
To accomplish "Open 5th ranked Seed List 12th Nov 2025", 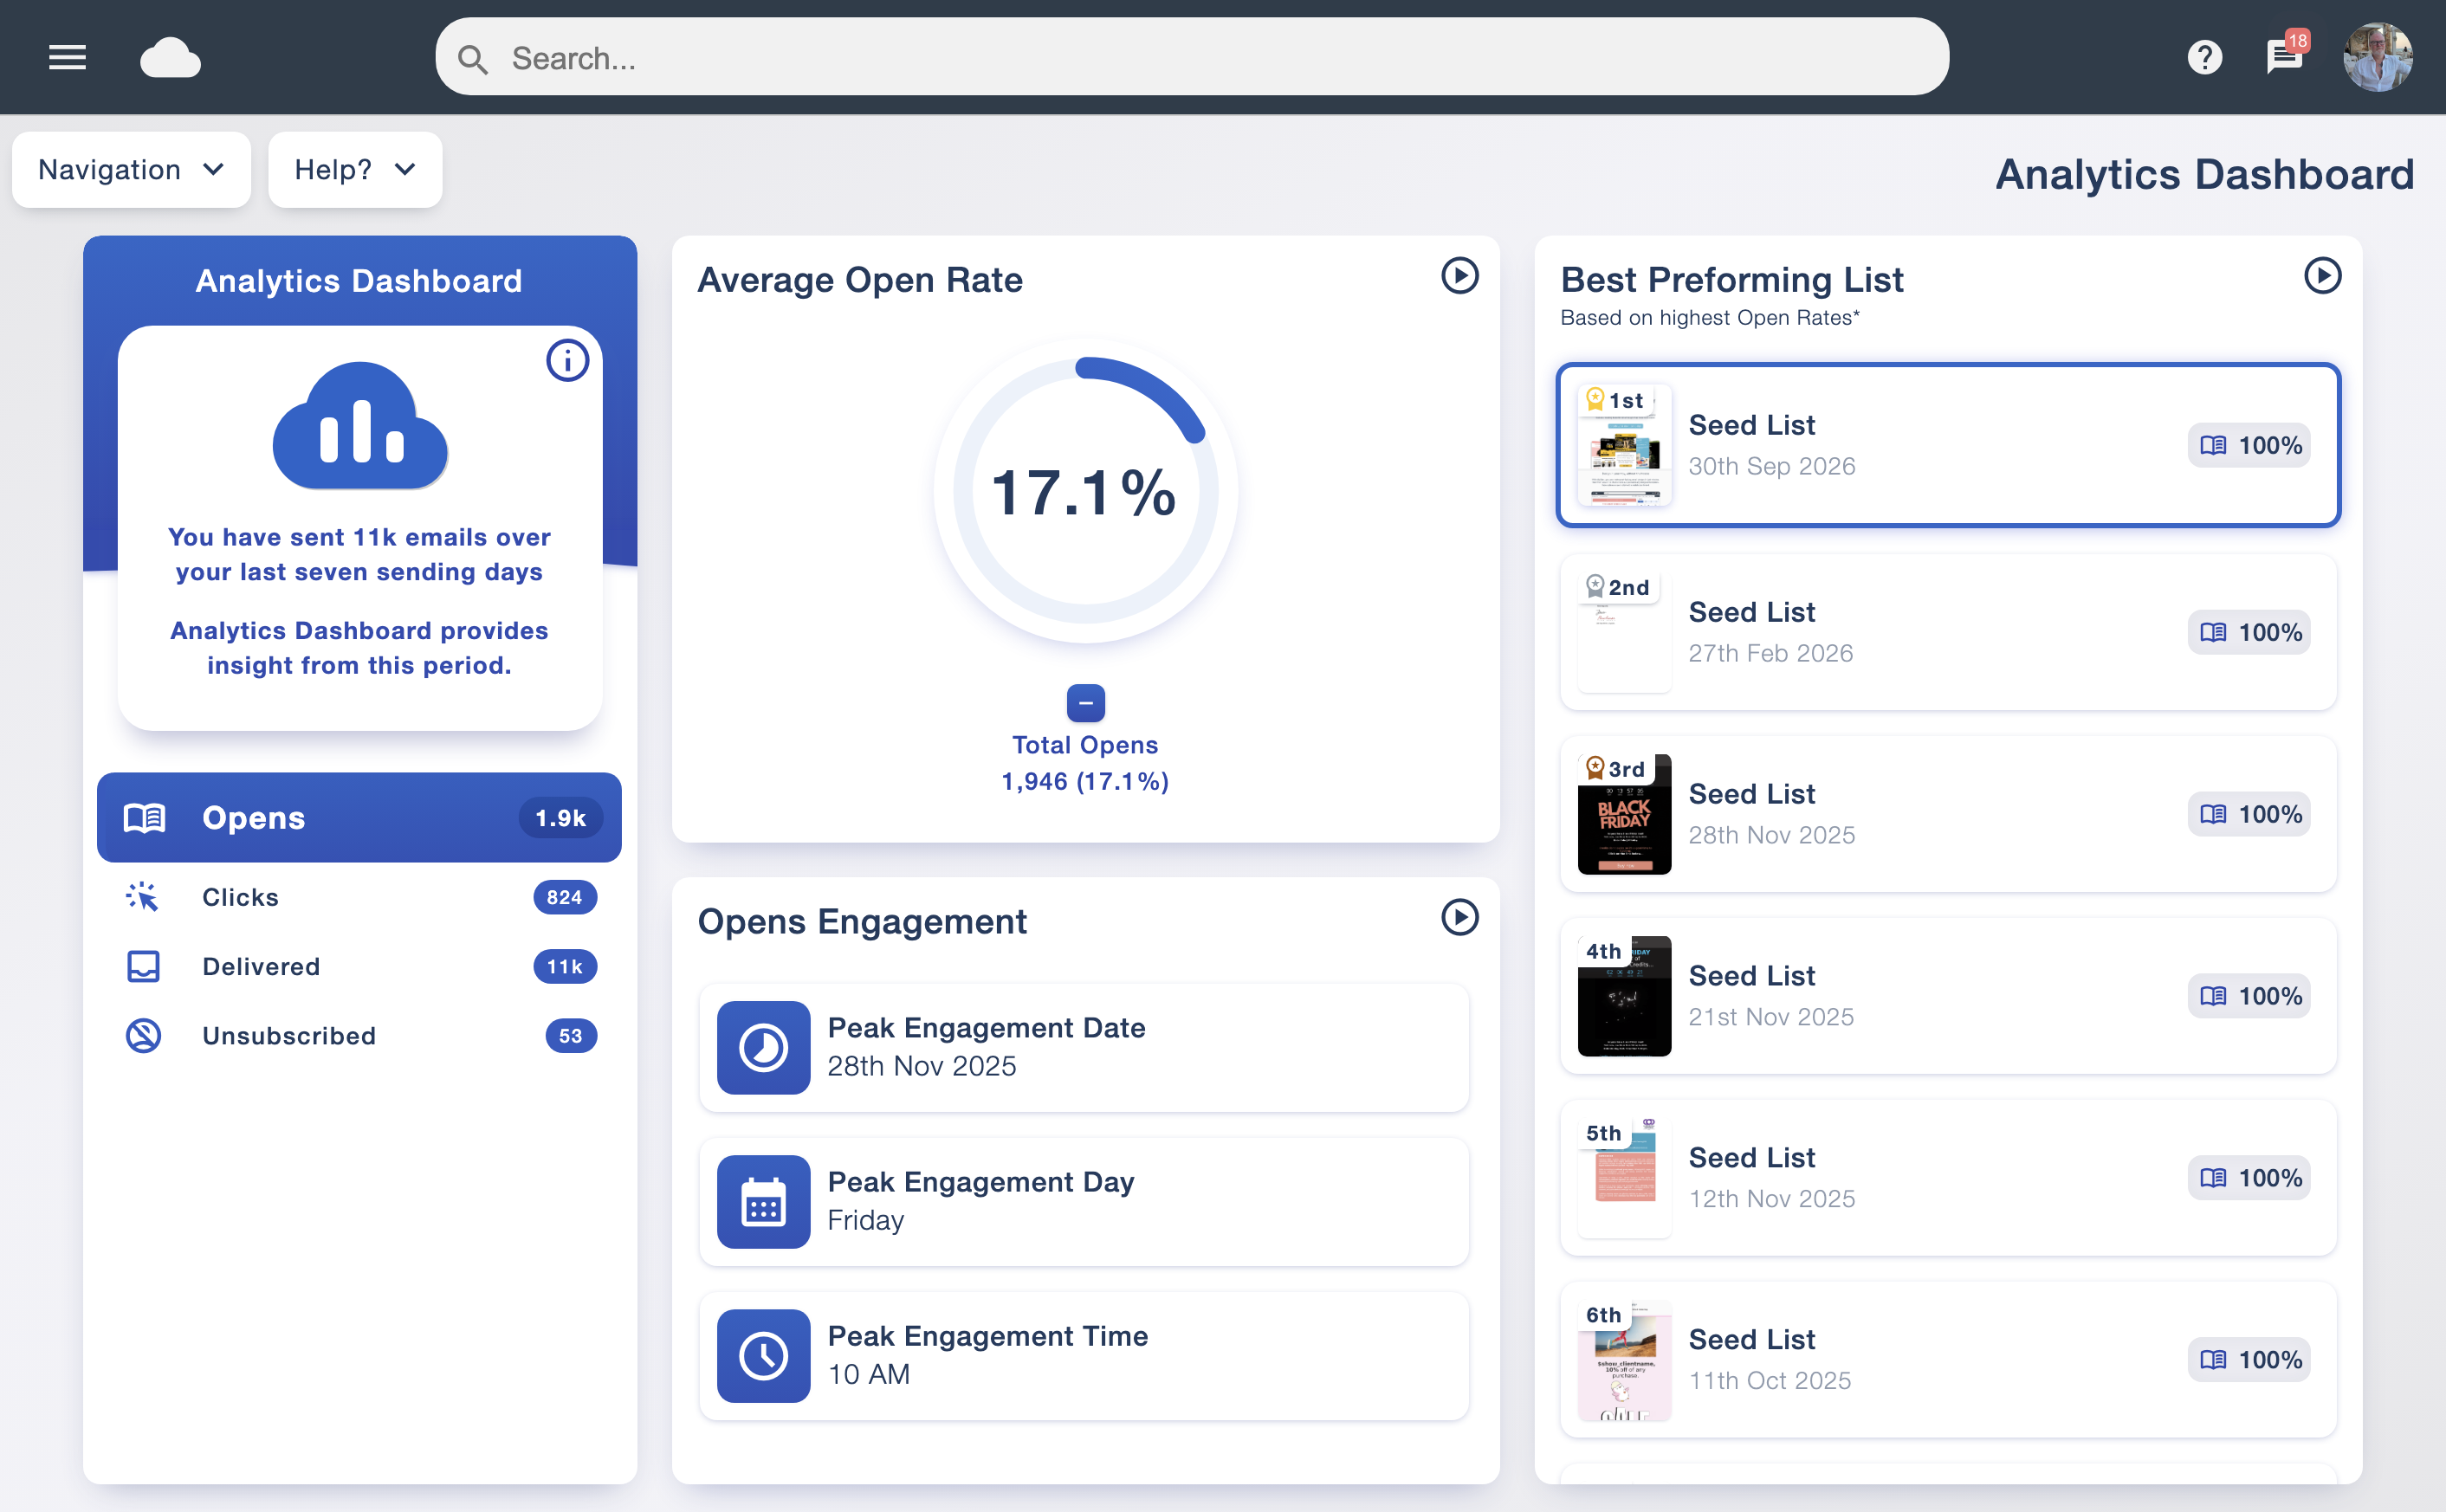I will pos(1948,1178).
